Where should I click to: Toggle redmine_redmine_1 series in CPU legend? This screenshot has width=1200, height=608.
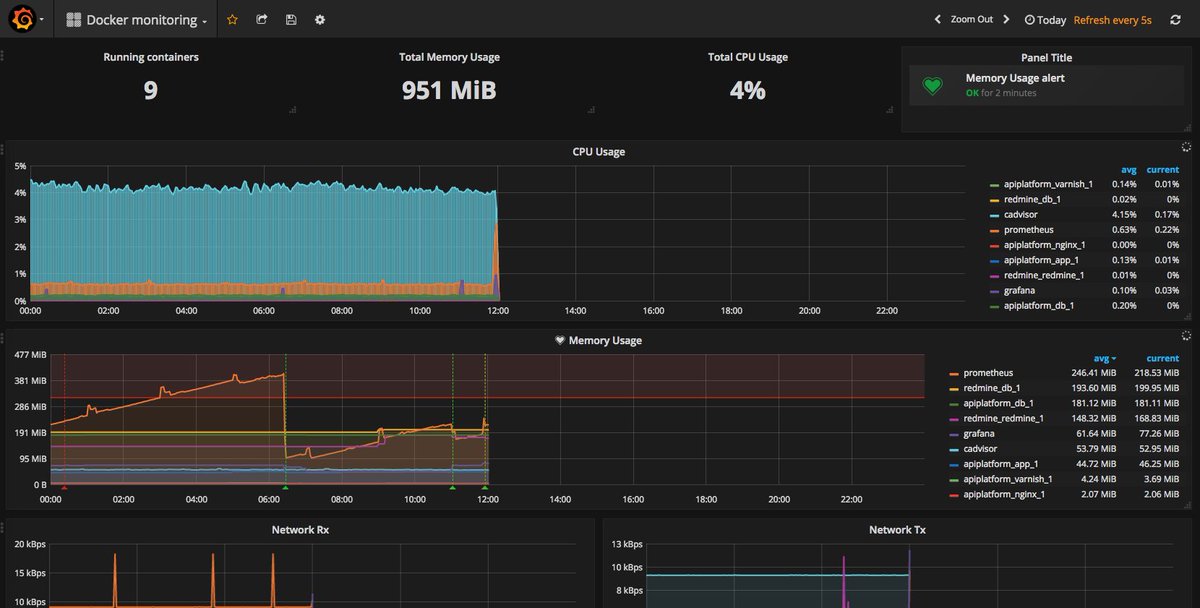(1044, 275)
